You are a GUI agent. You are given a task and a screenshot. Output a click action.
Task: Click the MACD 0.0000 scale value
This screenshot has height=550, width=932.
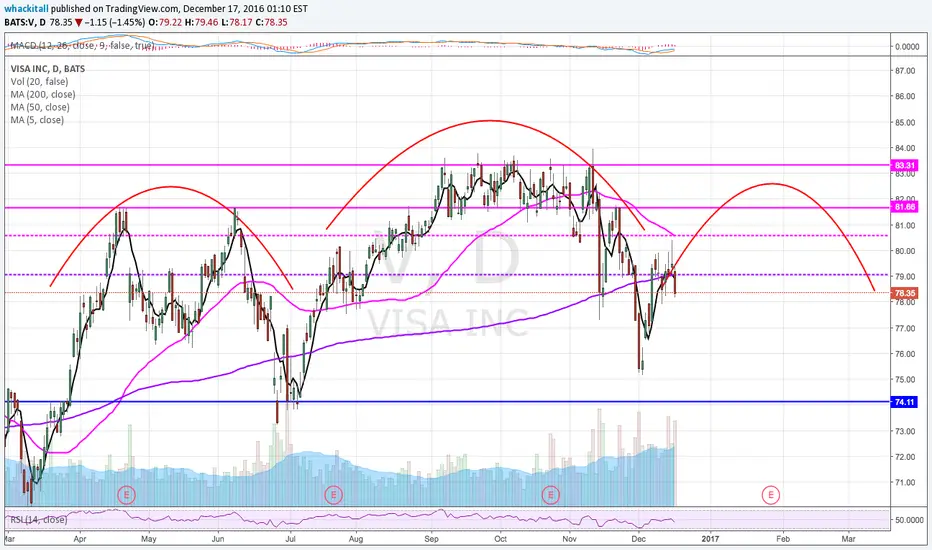click(x=907, y=46)
